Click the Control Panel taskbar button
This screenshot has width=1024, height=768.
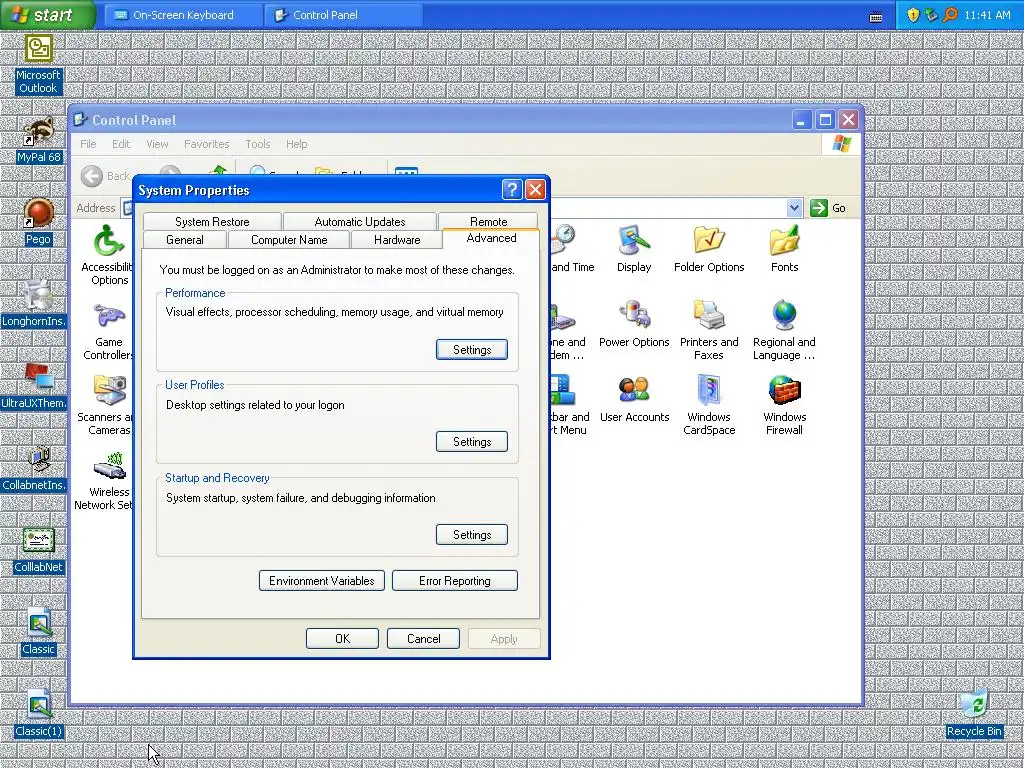click(344, 14)
